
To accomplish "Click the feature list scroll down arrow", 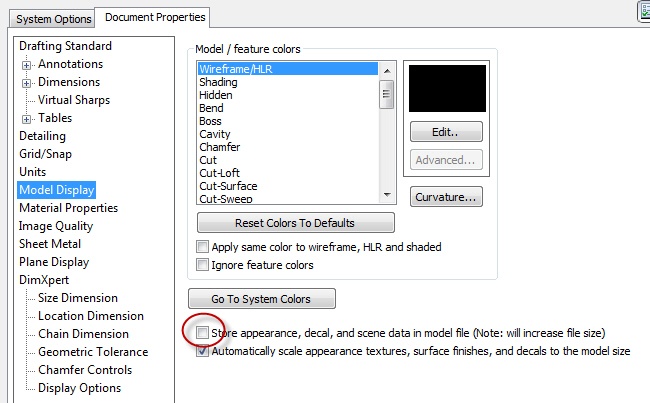I will coord(387,194).
